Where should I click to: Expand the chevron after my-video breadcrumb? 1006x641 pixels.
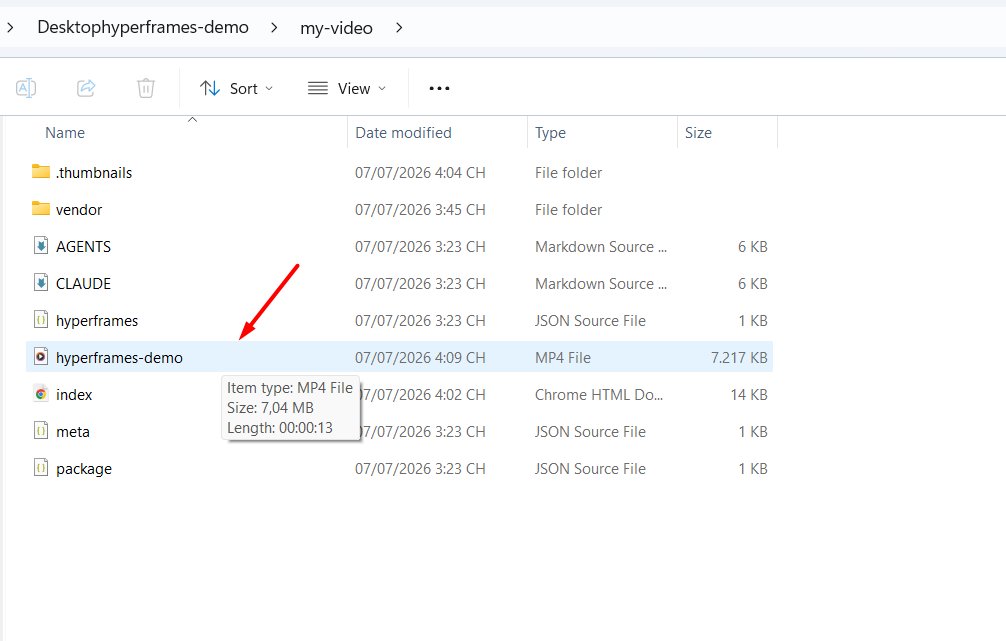pos(399,28)
